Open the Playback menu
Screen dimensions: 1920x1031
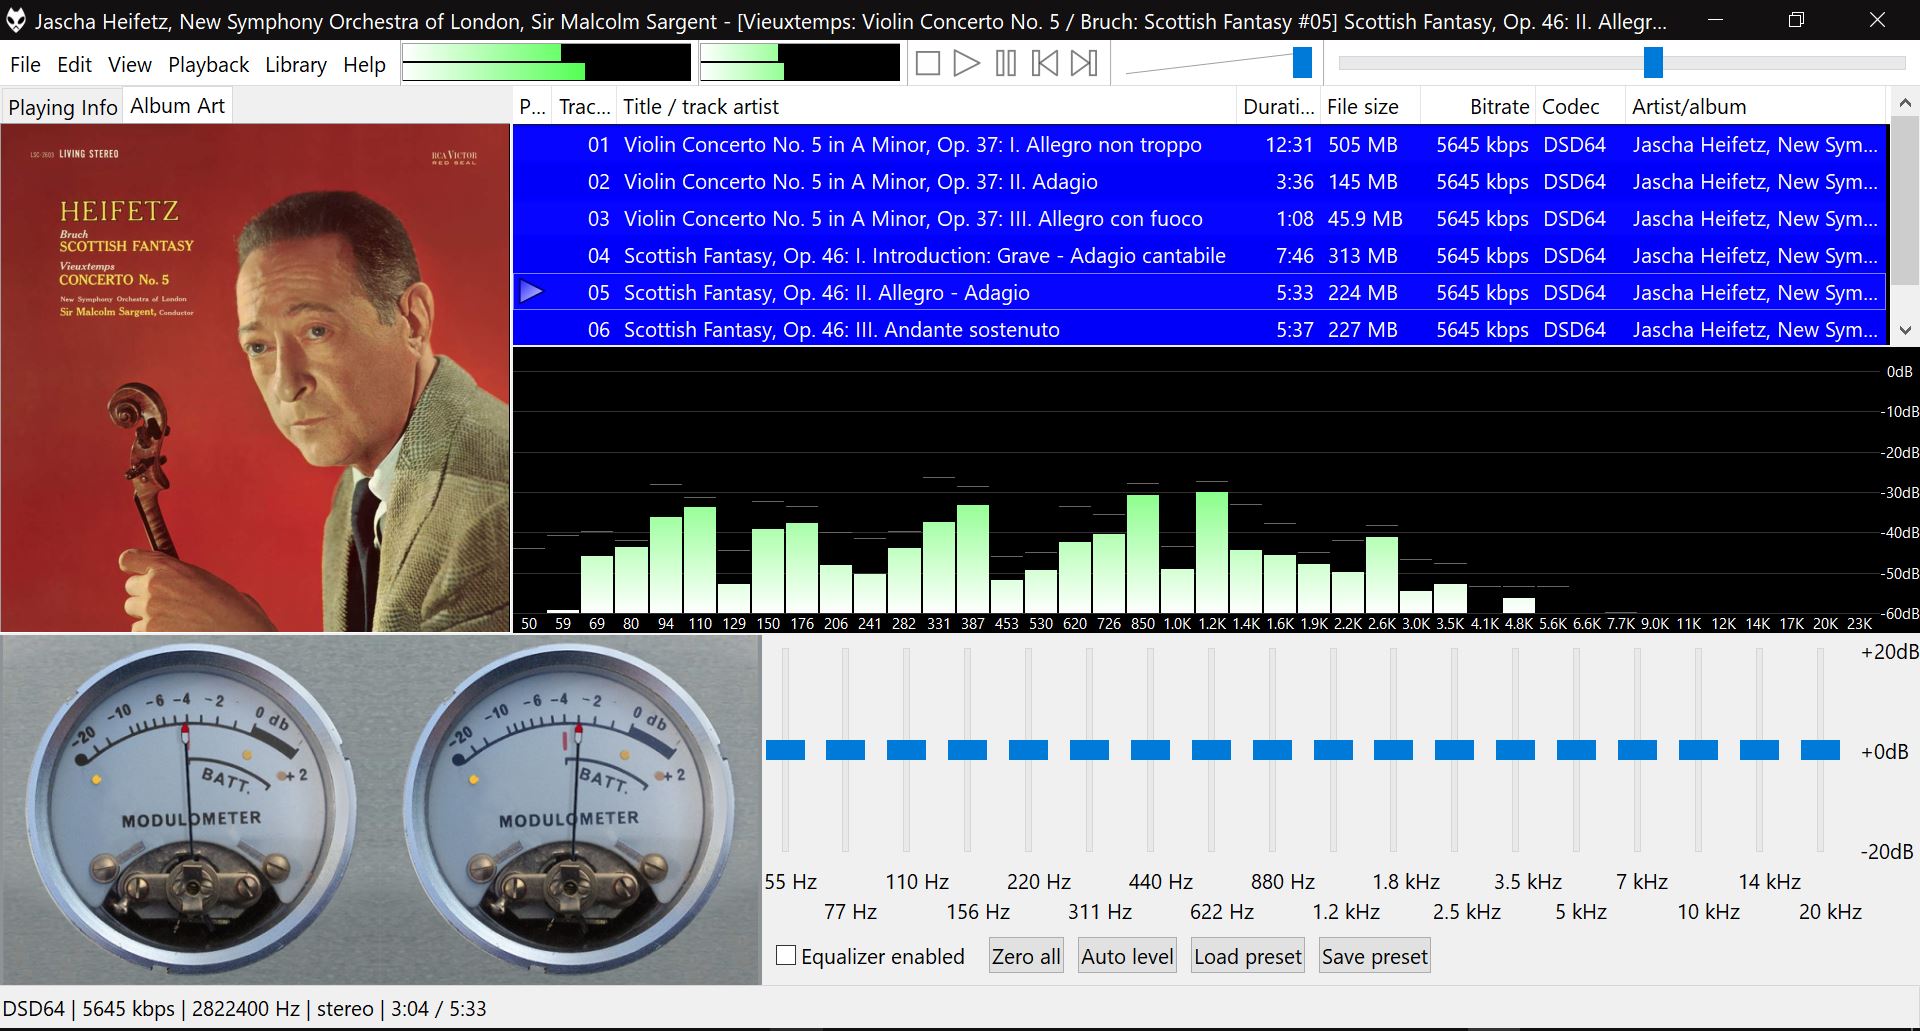pos(208,65)
